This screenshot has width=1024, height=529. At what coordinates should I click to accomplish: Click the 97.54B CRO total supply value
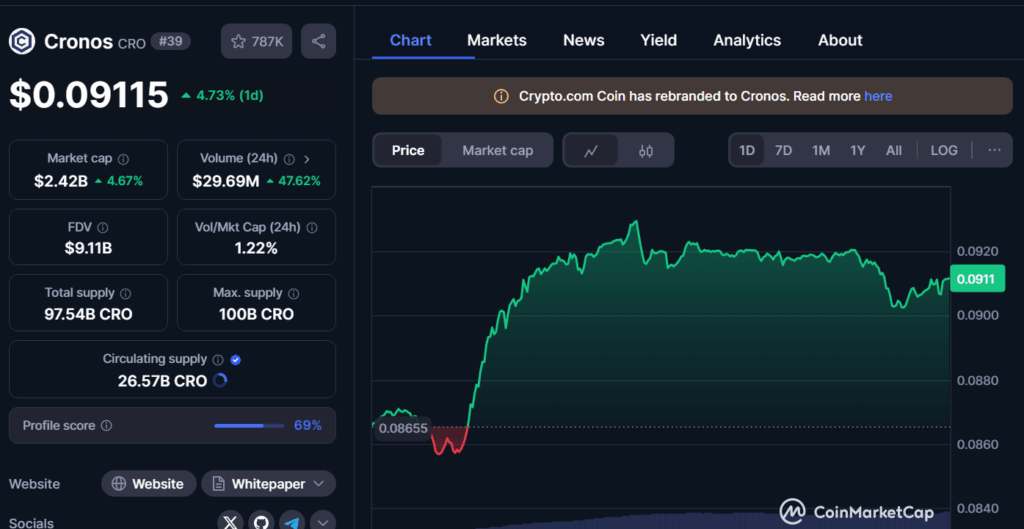pos(88,314)
